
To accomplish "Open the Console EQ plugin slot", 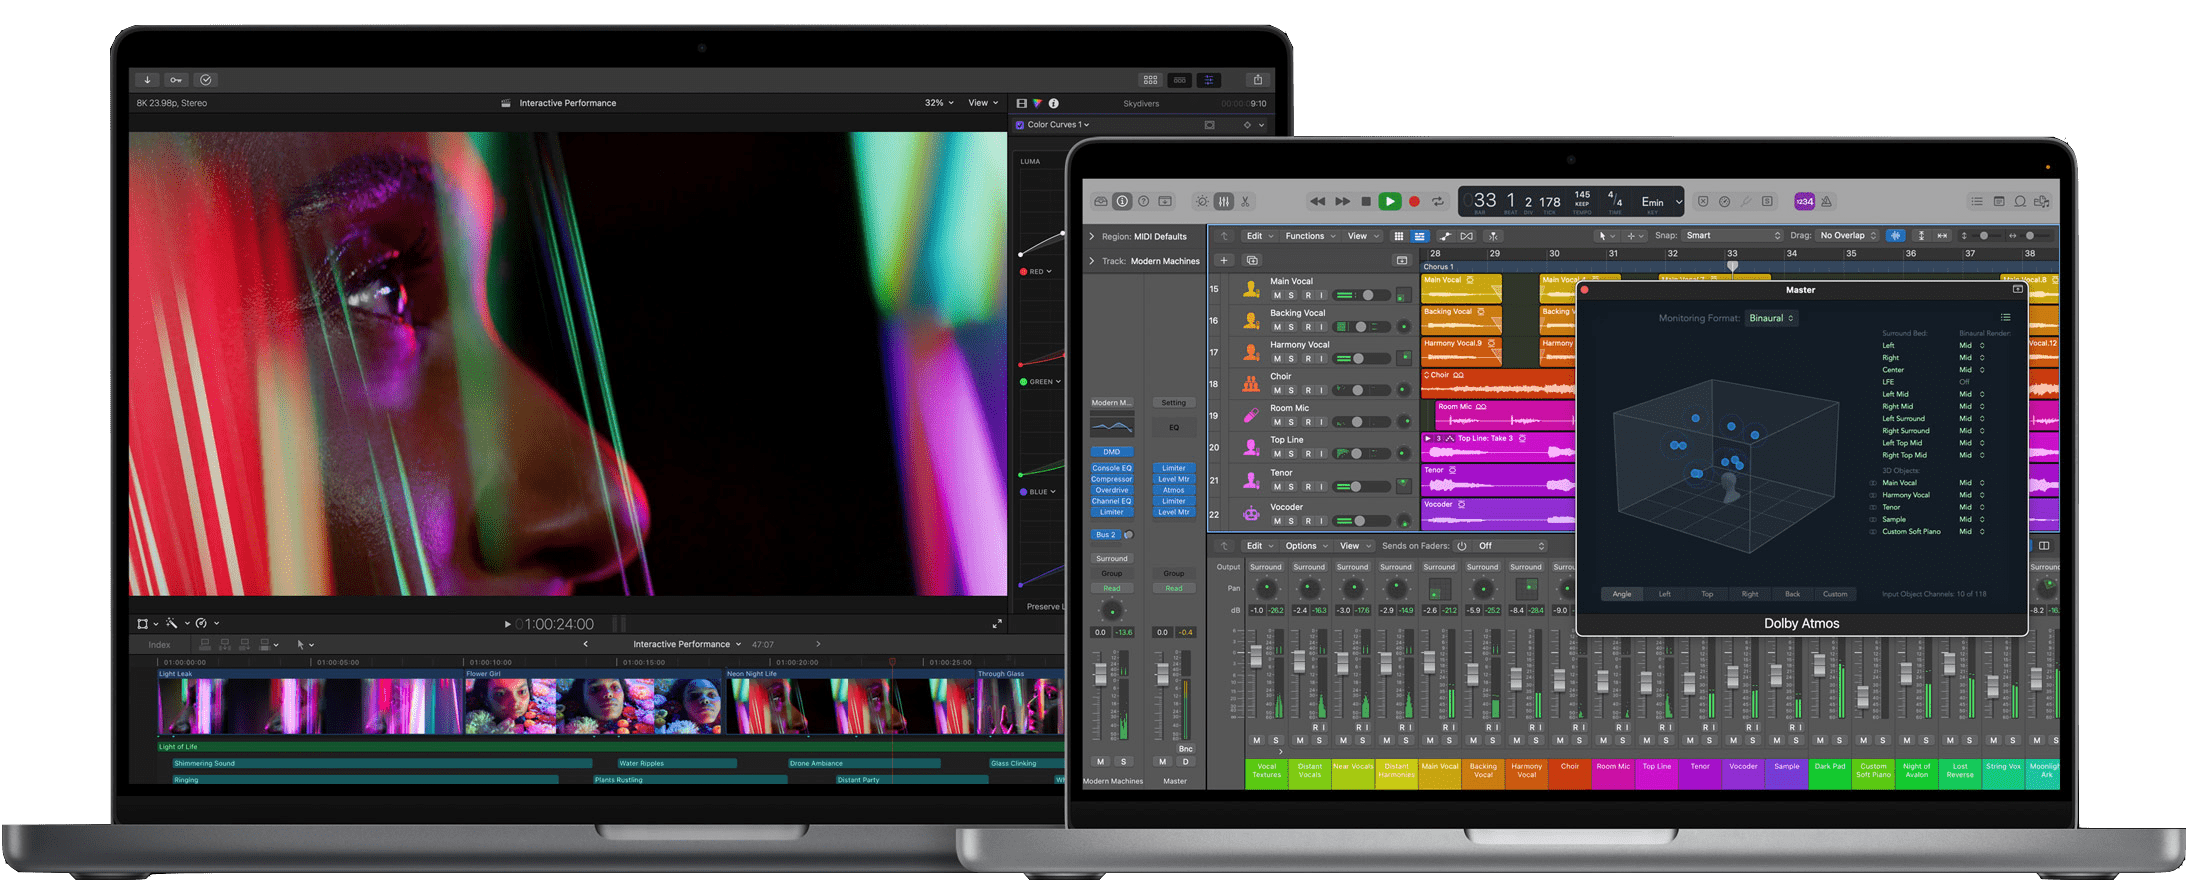I will tap(1112, 468).
